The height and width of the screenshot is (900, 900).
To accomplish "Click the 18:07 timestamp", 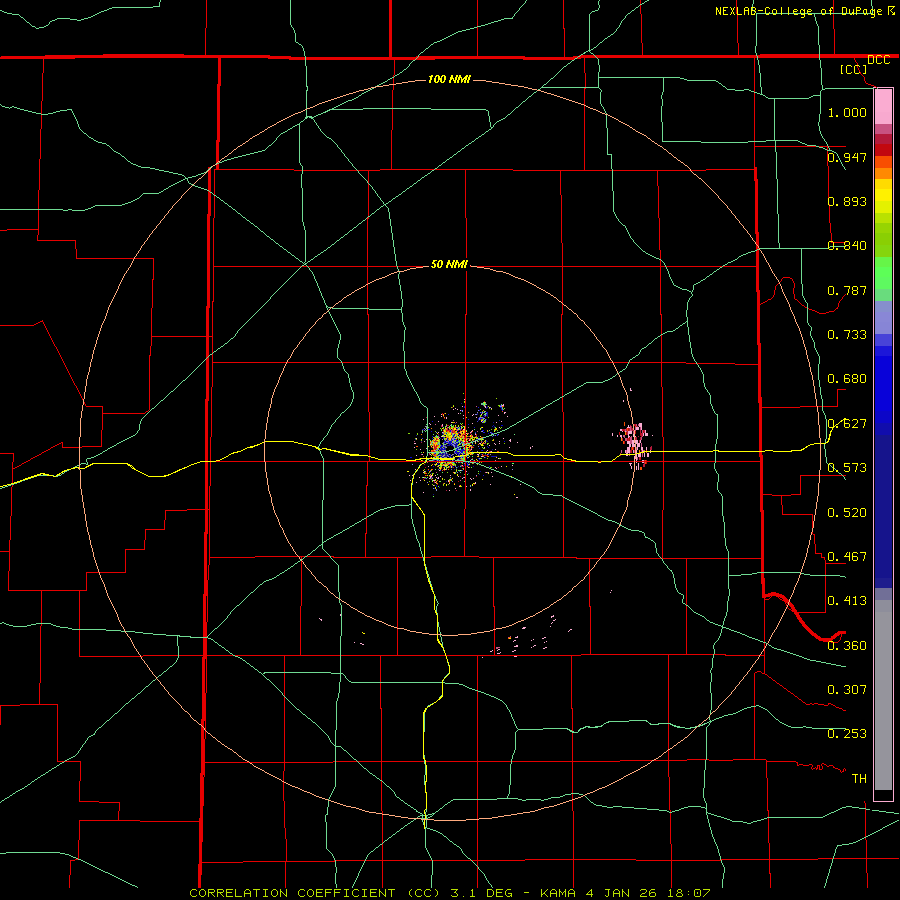I will coord(690,893).
